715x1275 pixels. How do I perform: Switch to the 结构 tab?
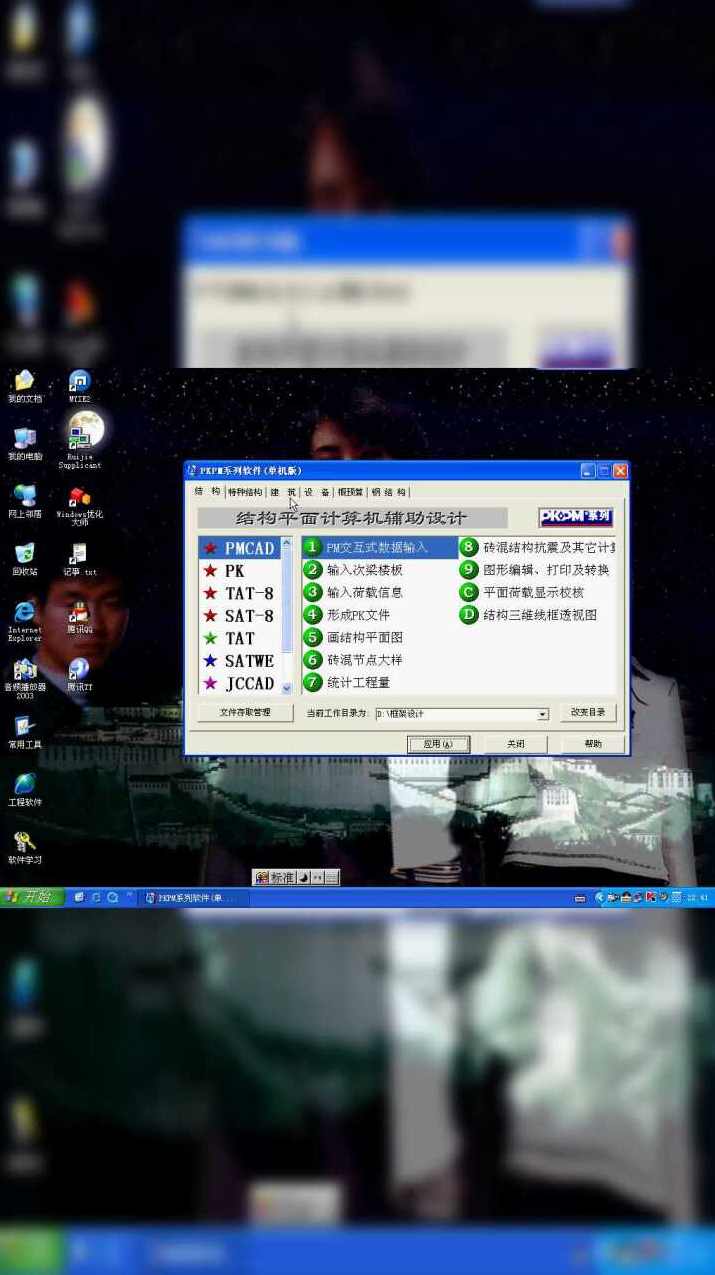click(x=207, y=491)
